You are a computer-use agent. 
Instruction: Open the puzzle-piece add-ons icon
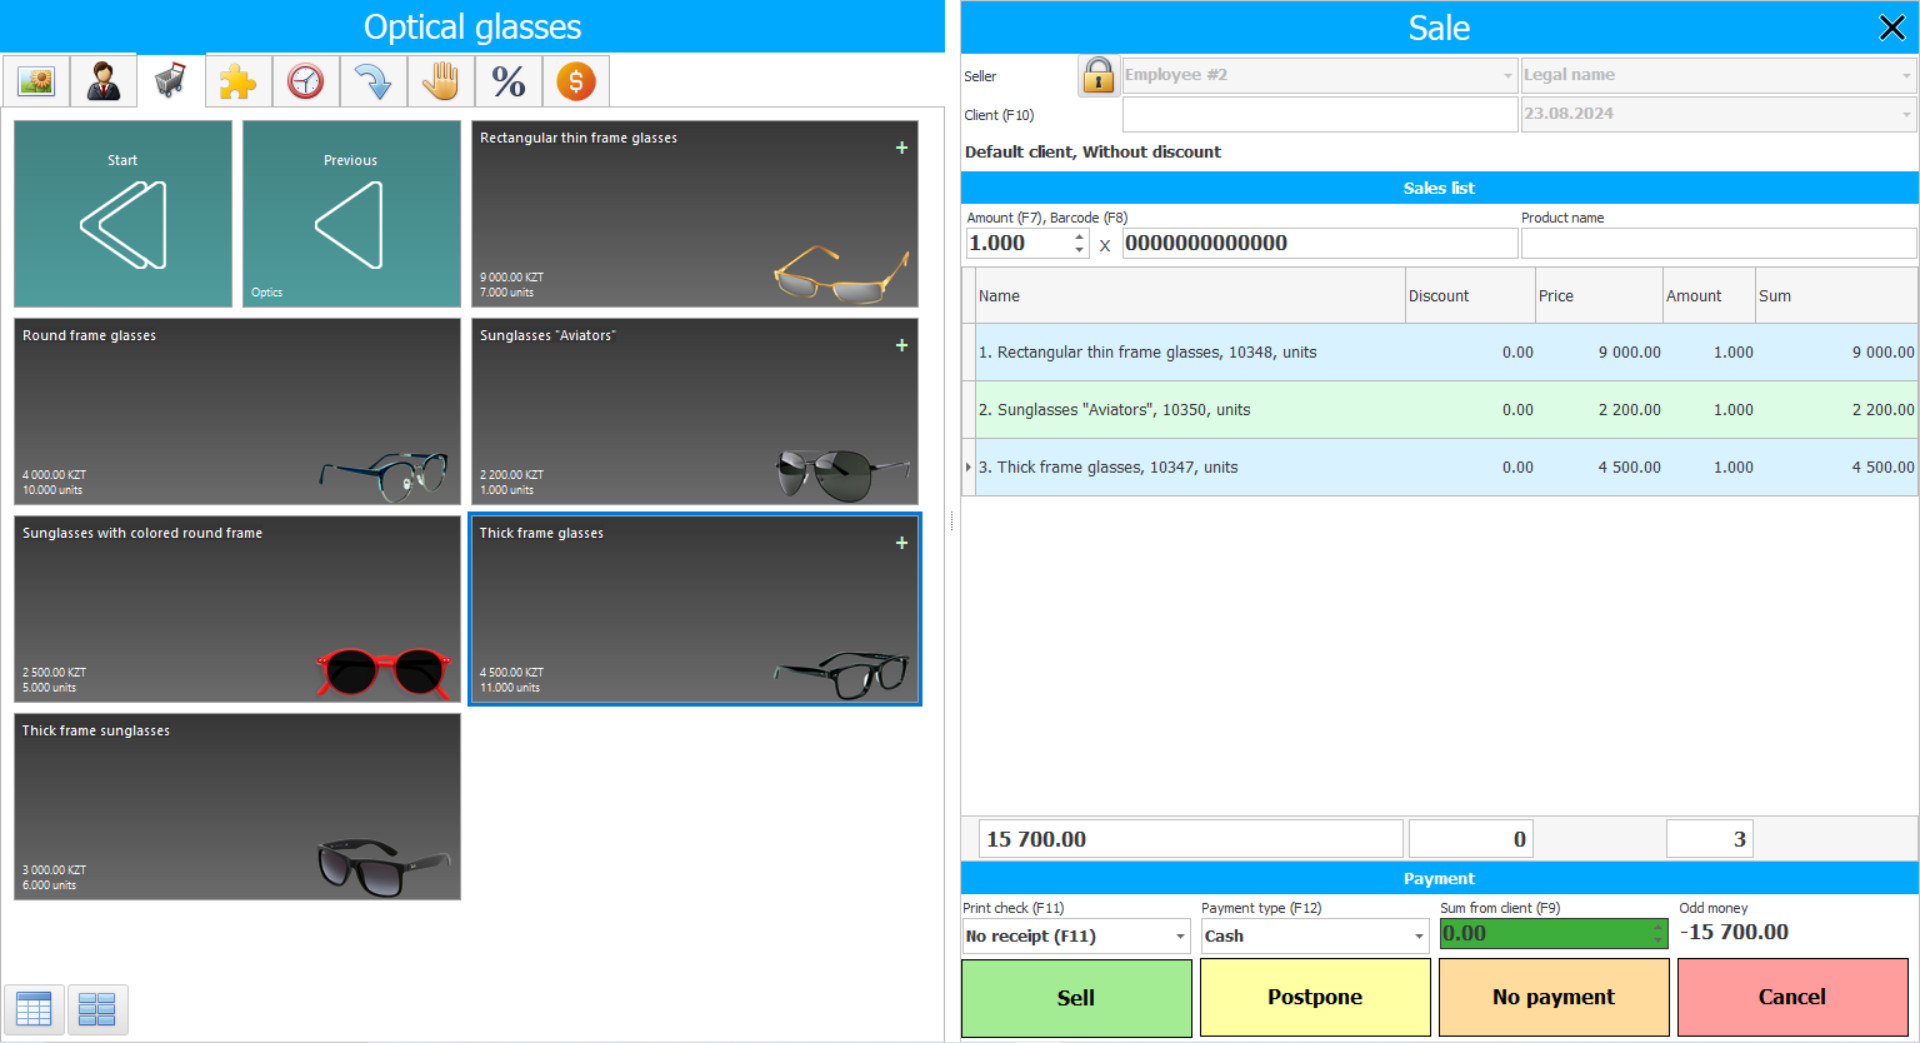[238, 80]
